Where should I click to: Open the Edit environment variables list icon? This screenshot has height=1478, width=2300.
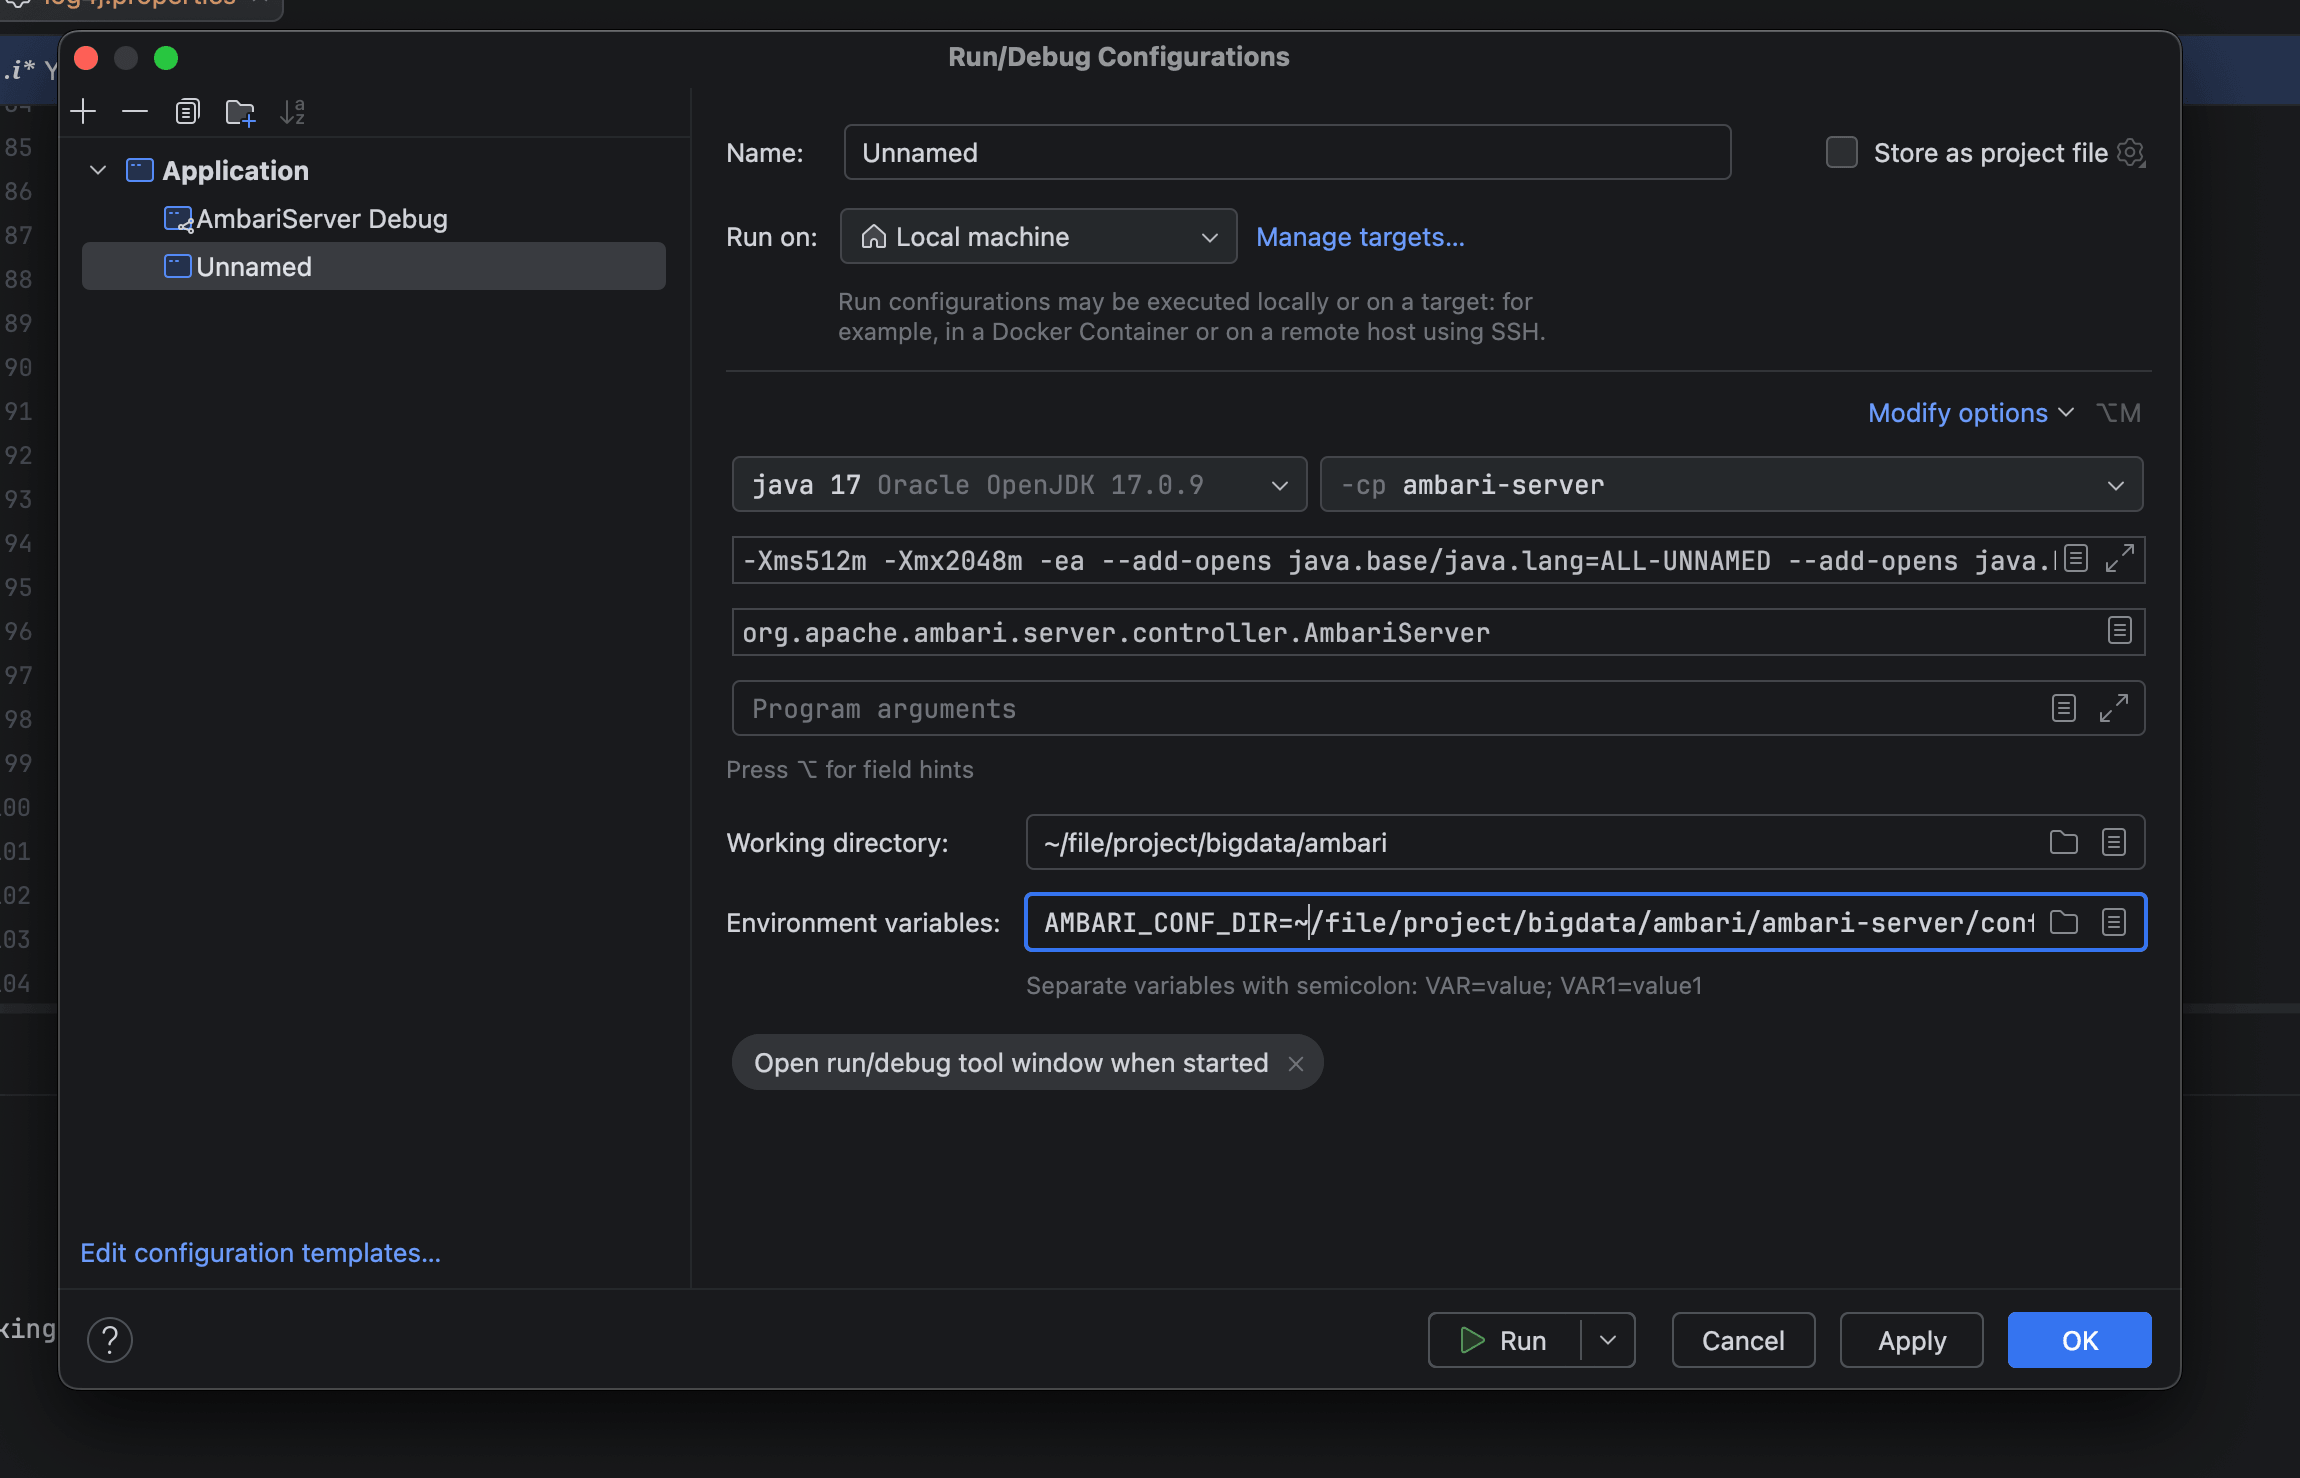[x=2113, y=922]
